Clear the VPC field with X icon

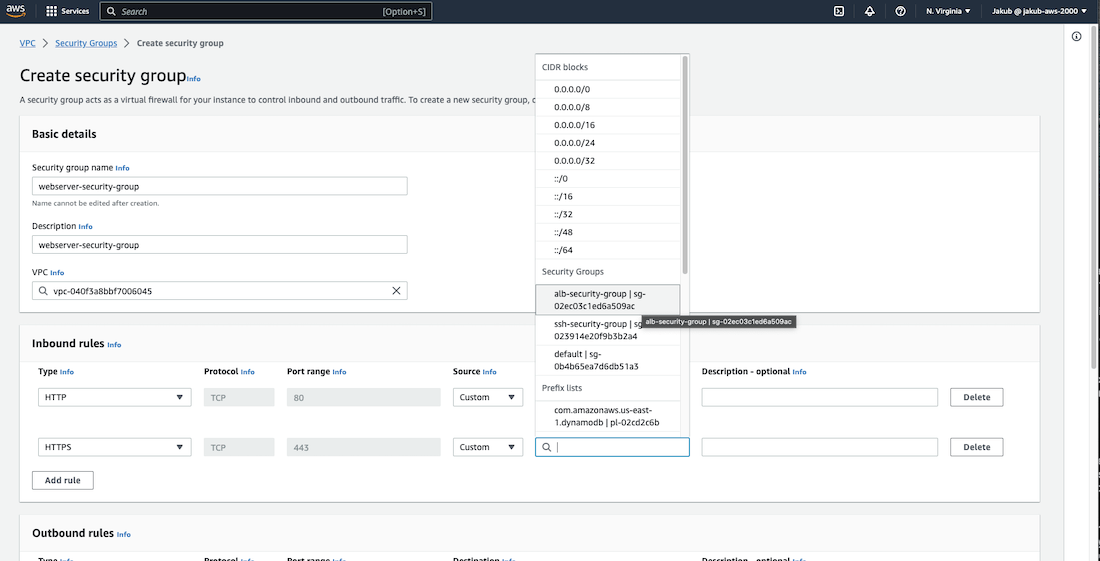[x=396, y=291]
